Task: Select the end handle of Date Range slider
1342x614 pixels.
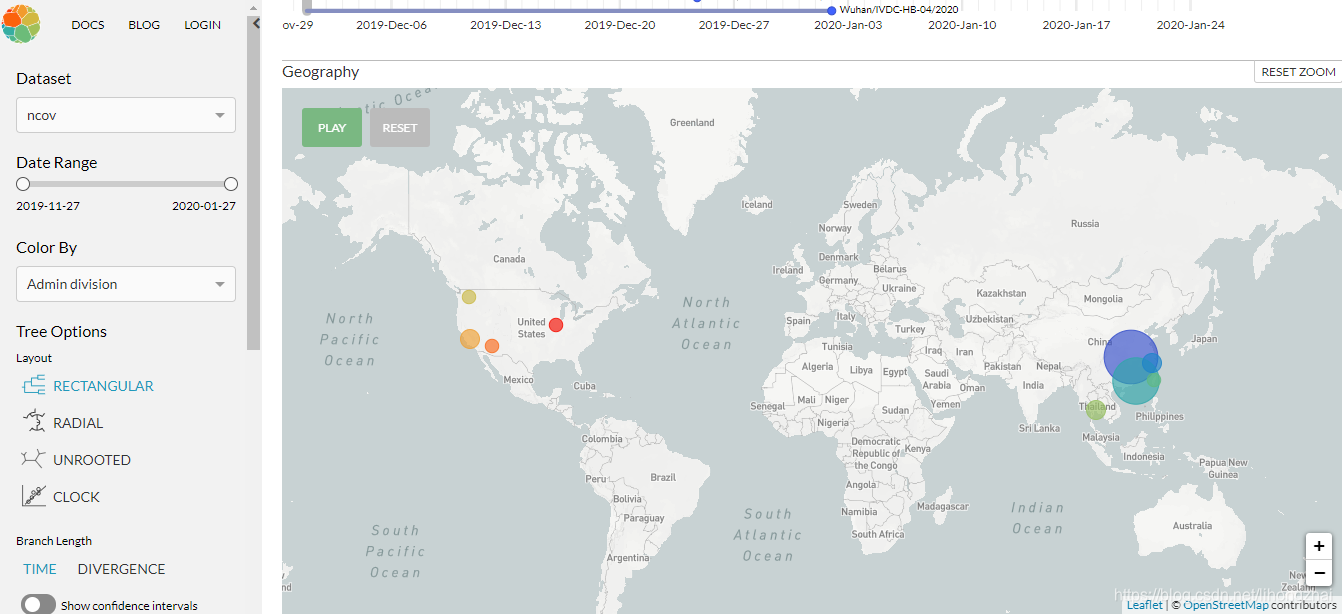Action: 231,184
